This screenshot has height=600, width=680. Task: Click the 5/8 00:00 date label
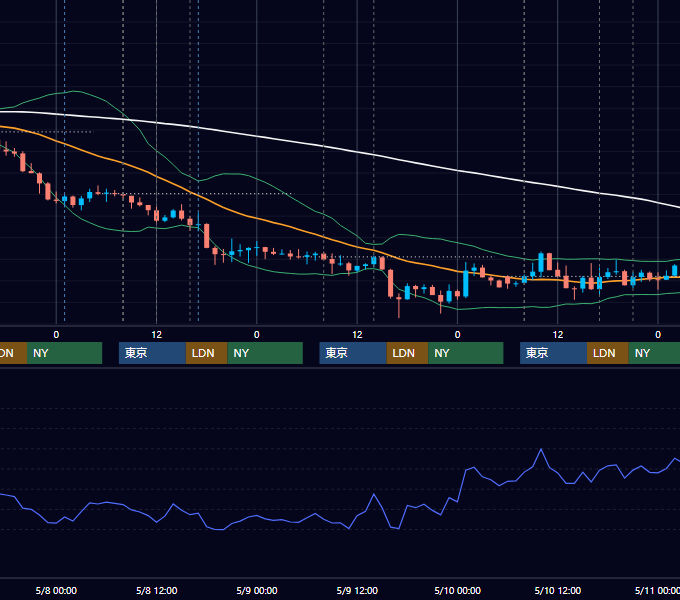pyautogui.click(x=56, y=590)
